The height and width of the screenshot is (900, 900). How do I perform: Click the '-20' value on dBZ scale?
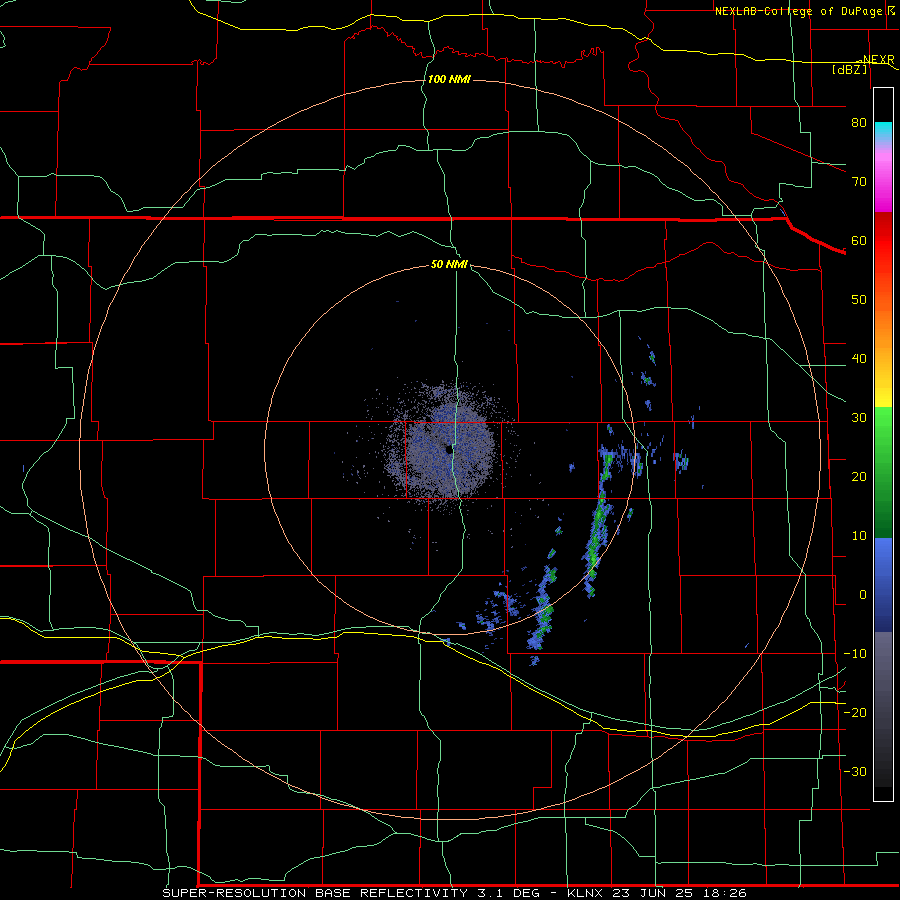click(855, 712)
